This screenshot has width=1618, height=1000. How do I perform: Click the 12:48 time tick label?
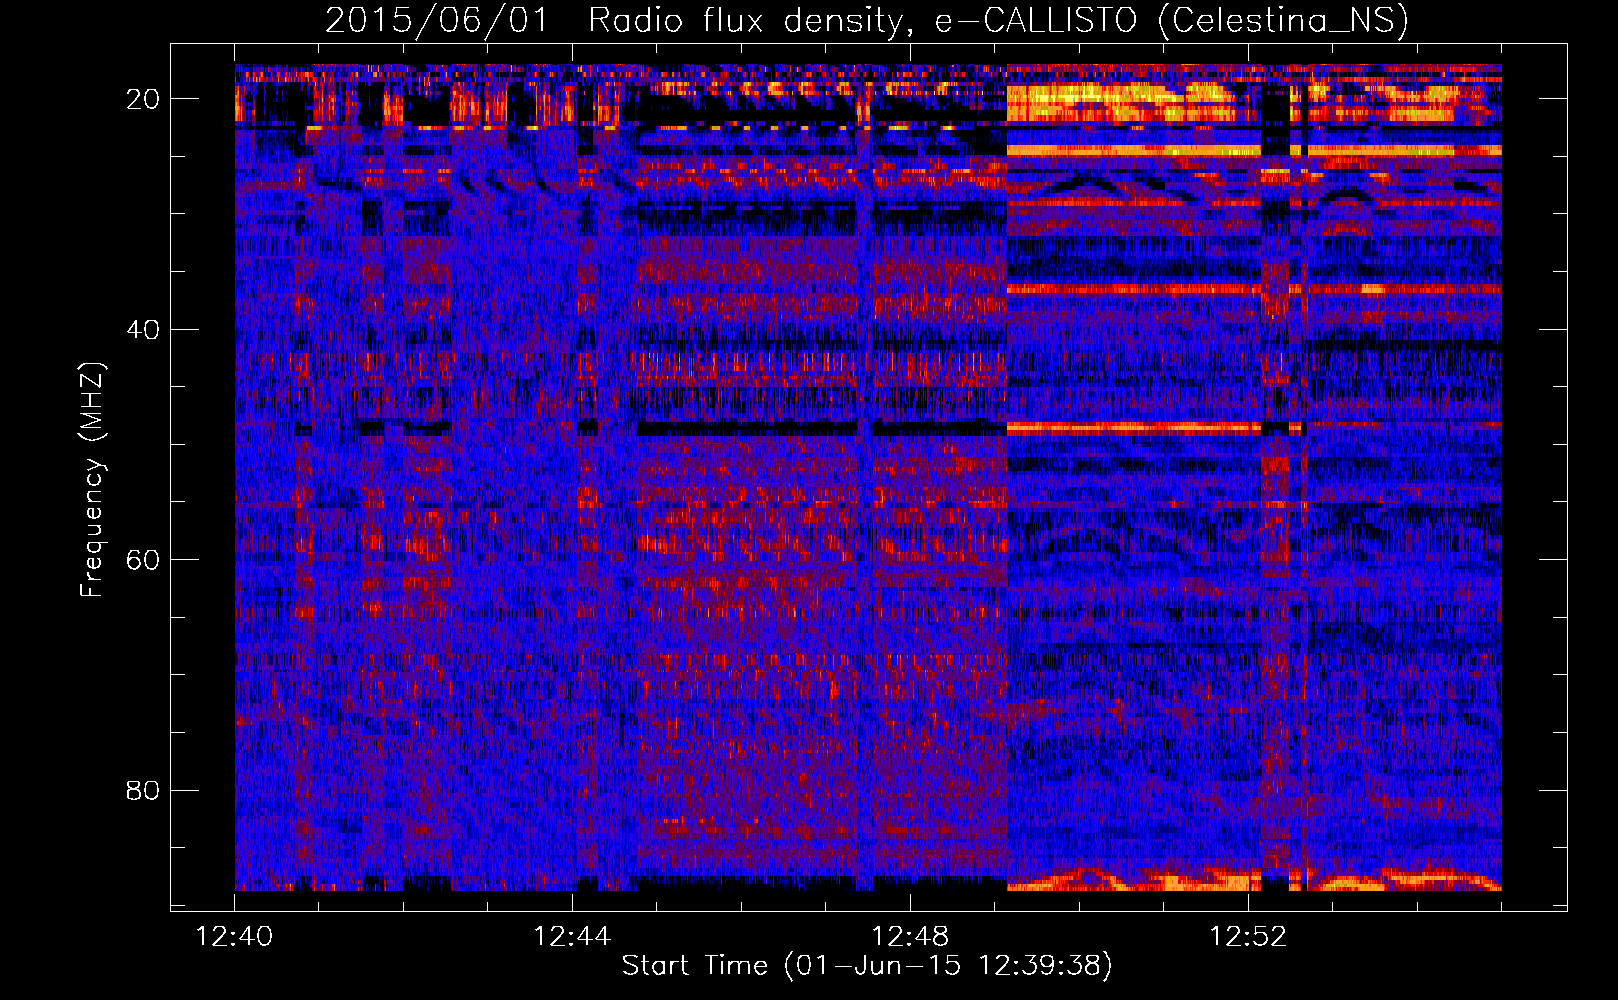click(x=910, y=937)
